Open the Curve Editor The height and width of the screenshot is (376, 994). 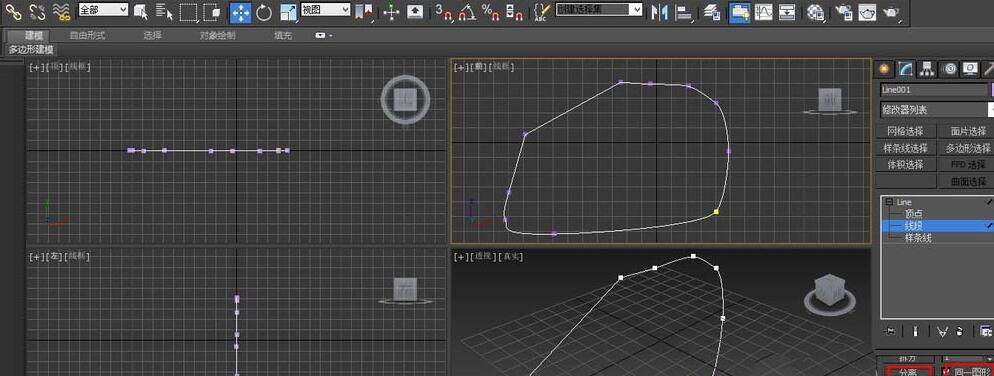tap(763, 11)
